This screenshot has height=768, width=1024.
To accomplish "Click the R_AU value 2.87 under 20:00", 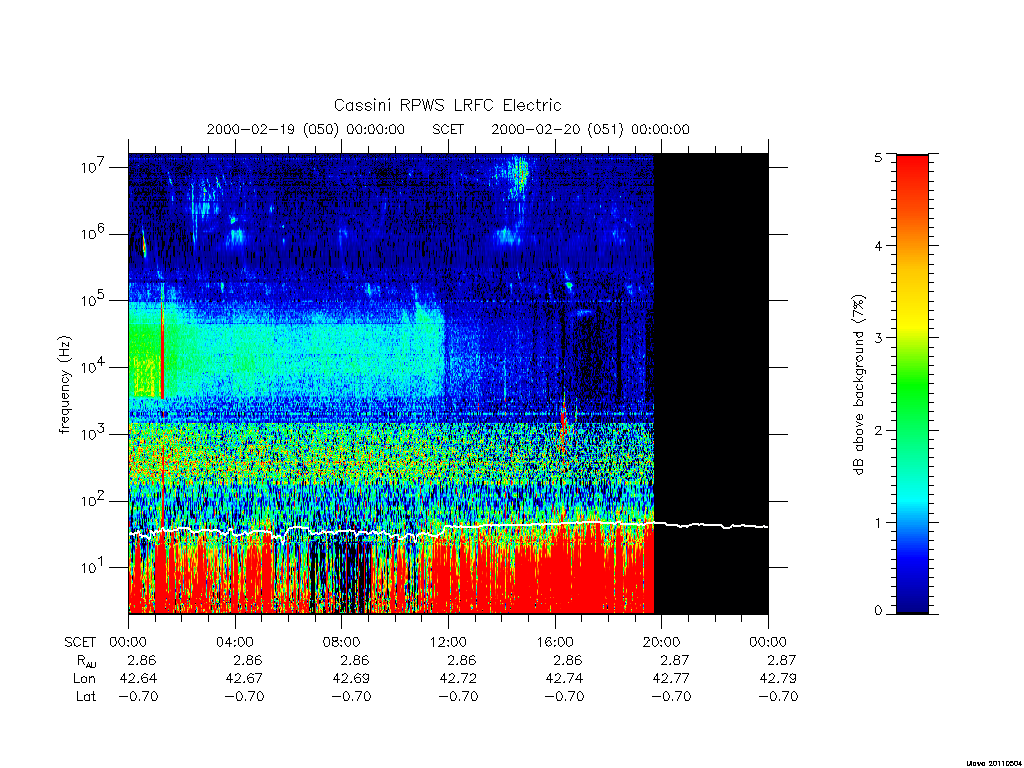I will tap(674, 660).
